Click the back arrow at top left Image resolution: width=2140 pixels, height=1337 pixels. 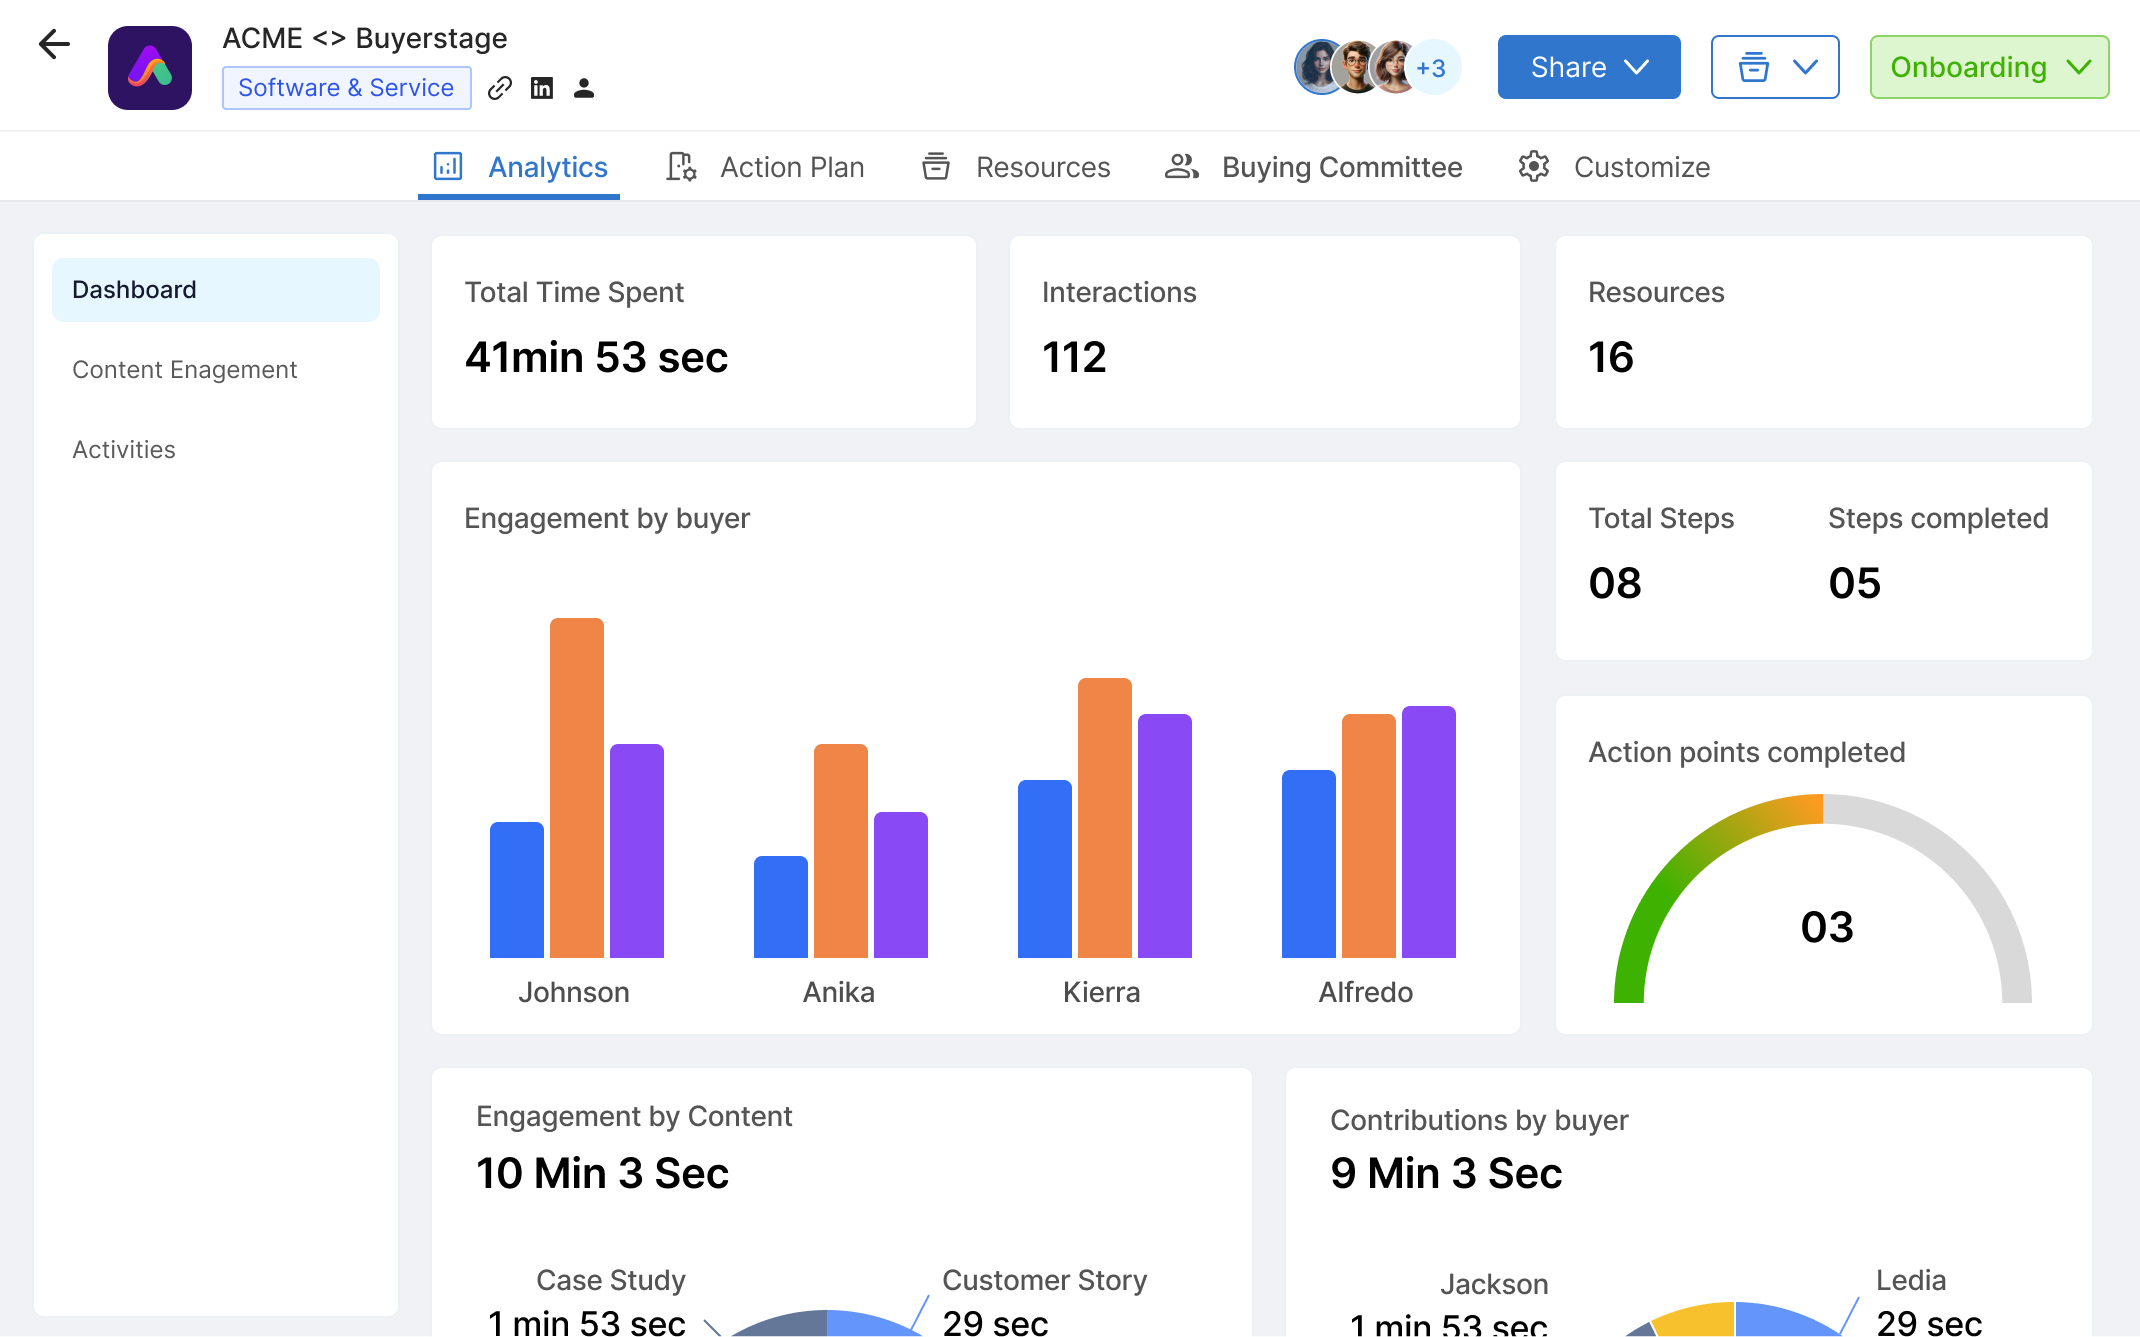click(x=53, y=44)
